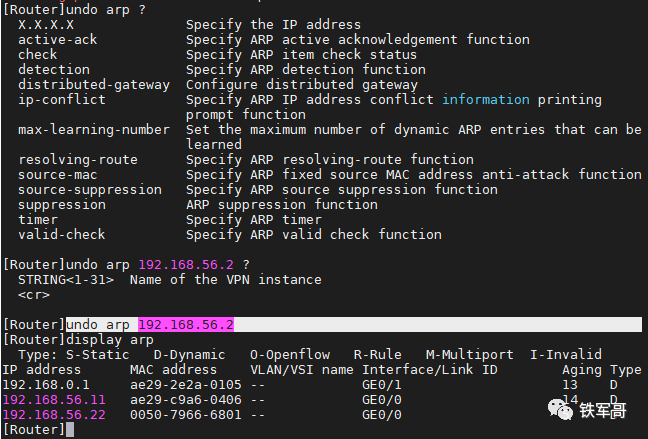648x439 pixels.
Task: Click IP address 192.168.56.22 in ARP table
Action: tap(54, 415)
